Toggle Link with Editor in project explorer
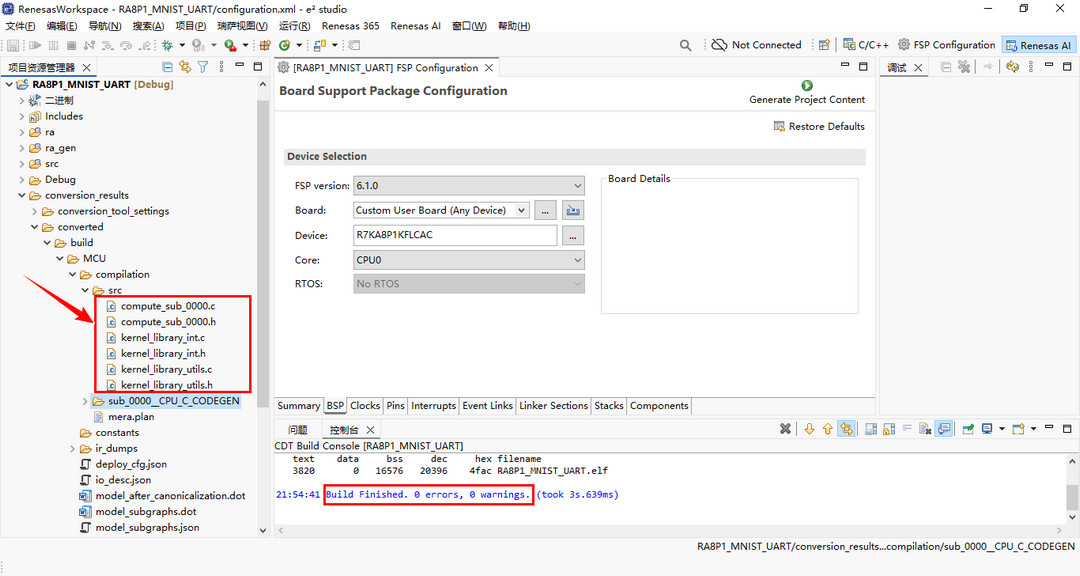Viewport: 1080px width, 576px height. click(x=185, y=67)
